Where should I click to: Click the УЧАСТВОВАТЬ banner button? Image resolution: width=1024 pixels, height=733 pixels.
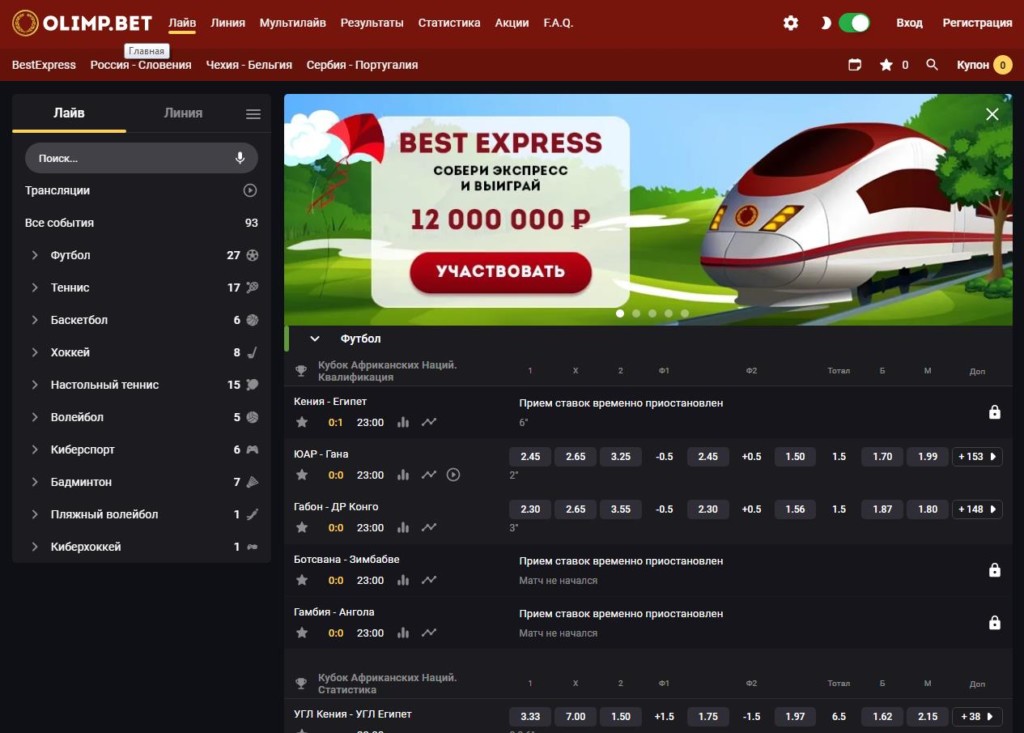click(500, 272)
